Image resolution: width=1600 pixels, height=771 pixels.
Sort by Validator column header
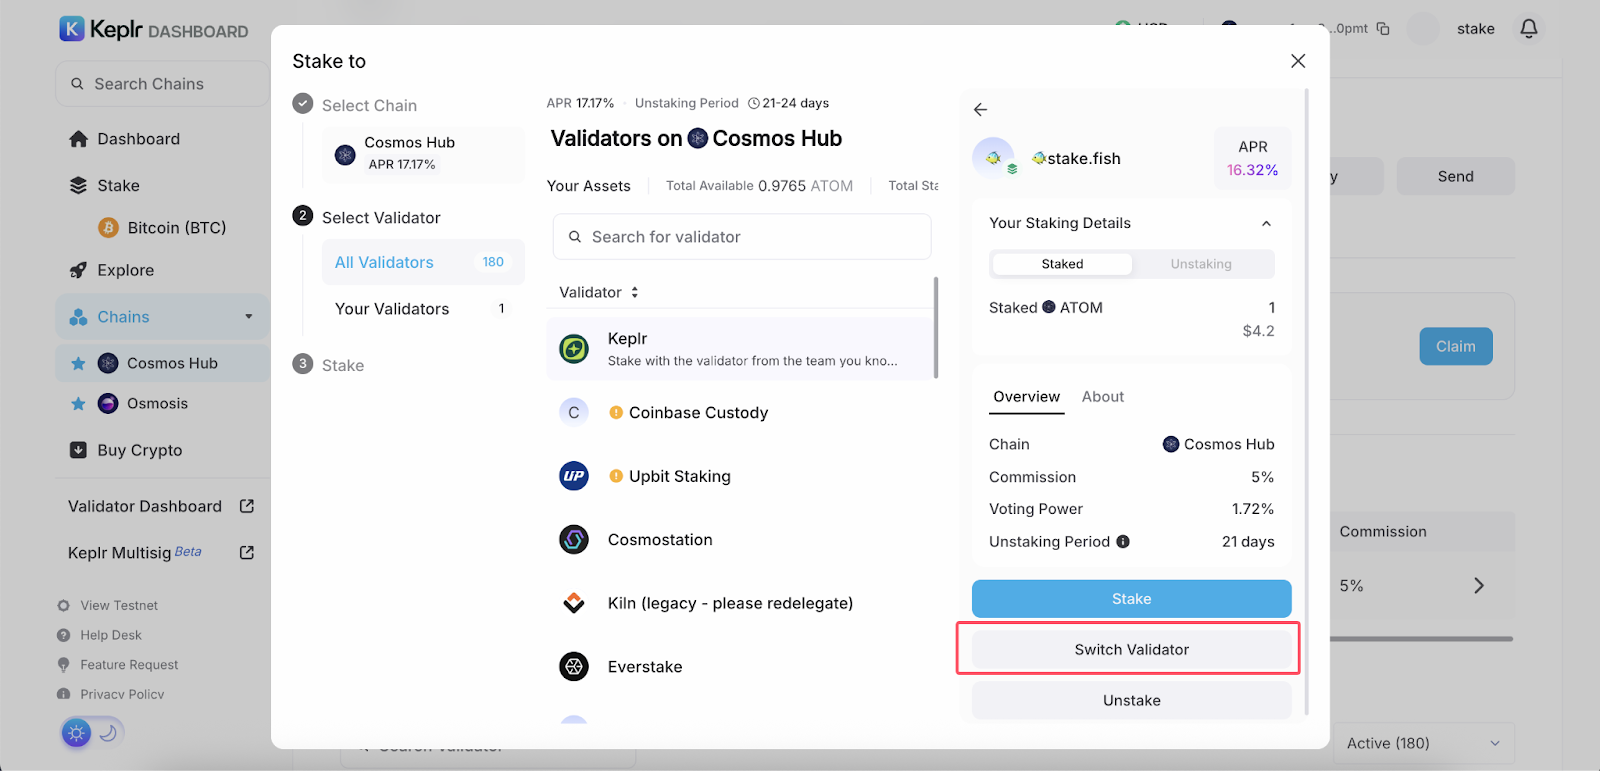(x=599, y=293)
